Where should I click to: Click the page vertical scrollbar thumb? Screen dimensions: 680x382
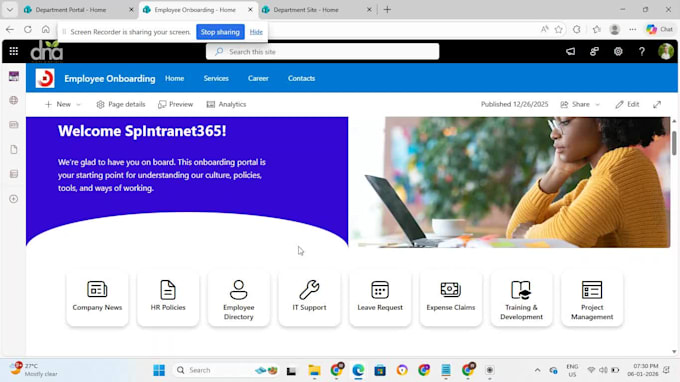coord(674,142)
